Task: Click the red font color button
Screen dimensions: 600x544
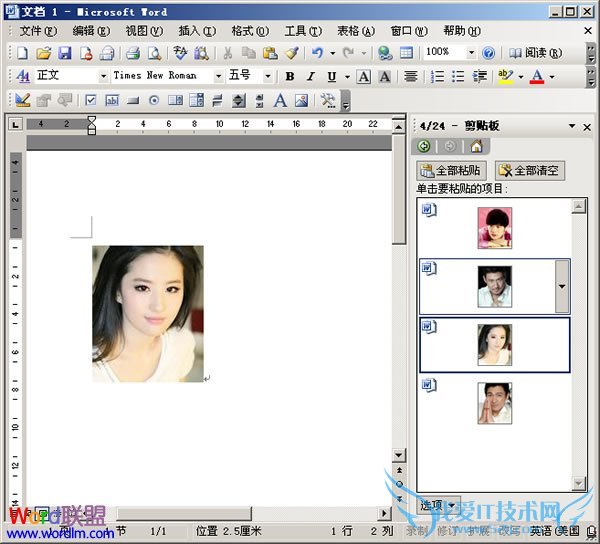Action: [537, 76]
